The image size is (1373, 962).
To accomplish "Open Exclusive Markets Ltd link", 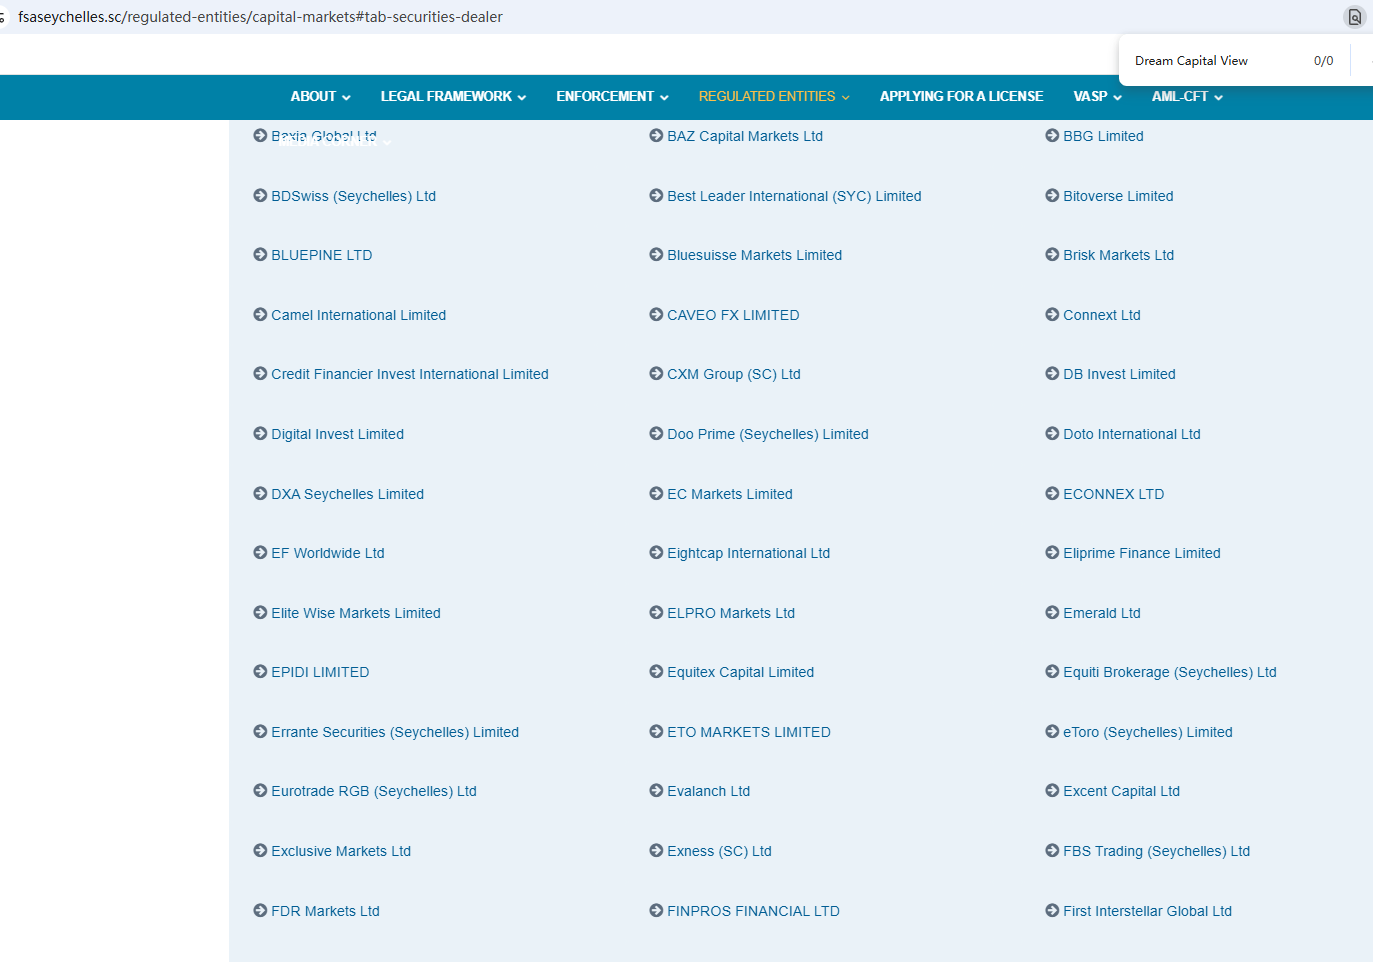I will tap(341, 851).
